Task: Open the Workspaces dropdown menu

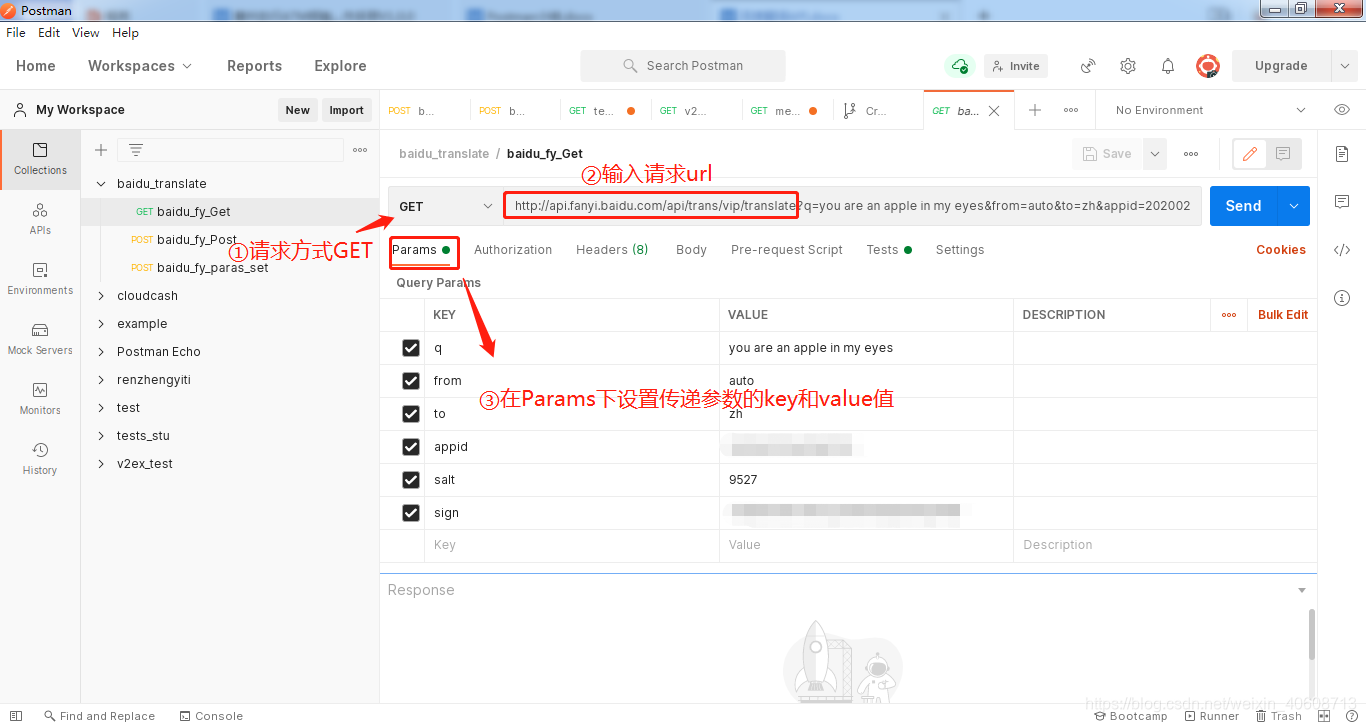Action: [139, 66]
